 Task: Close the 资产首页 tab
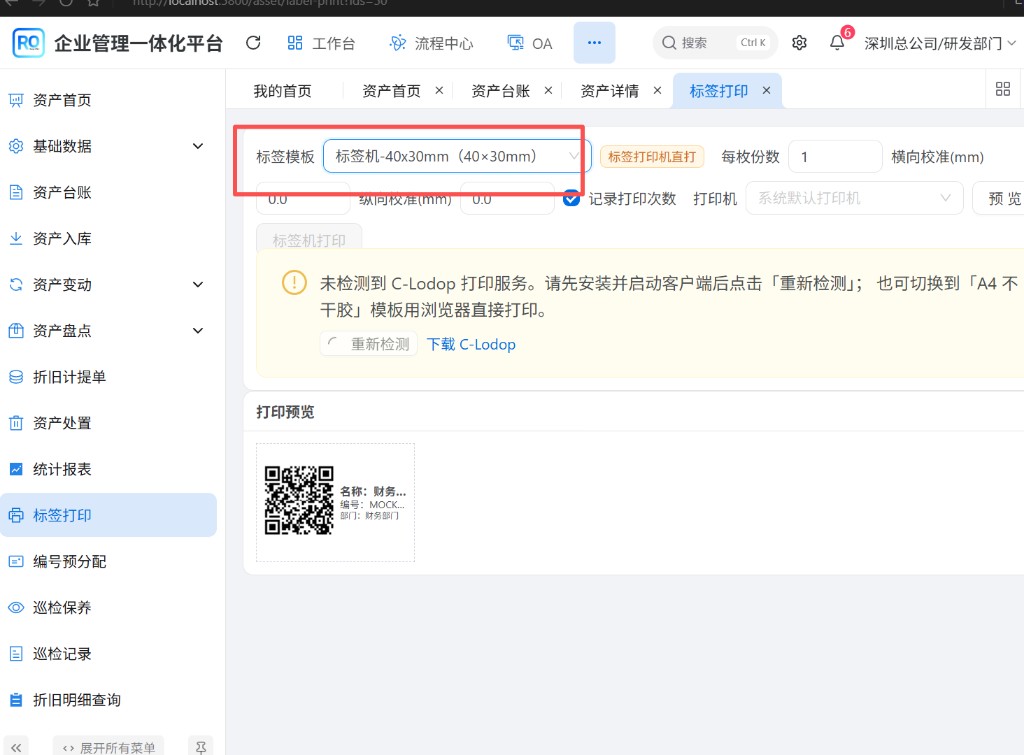pos(440,91)
